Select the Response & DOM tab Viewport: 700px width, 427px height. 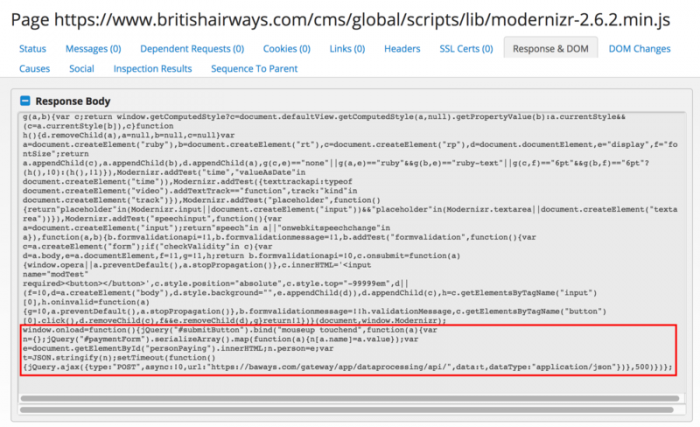click(x=550, y=48)
